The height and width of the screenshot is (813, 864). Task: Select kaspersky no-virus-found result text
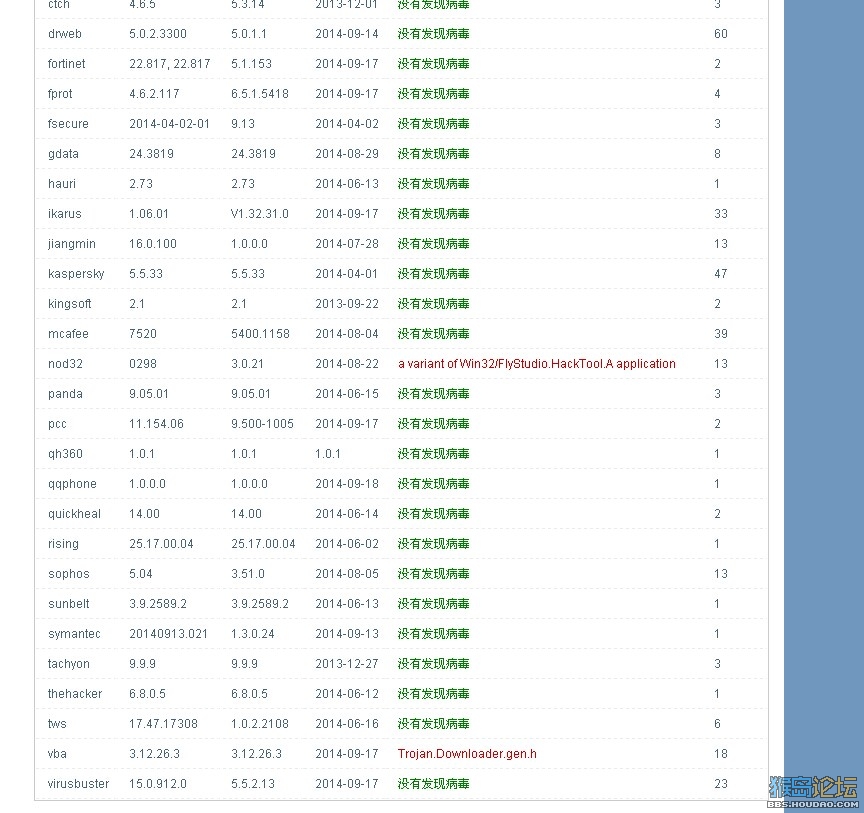tap(434, 274)
